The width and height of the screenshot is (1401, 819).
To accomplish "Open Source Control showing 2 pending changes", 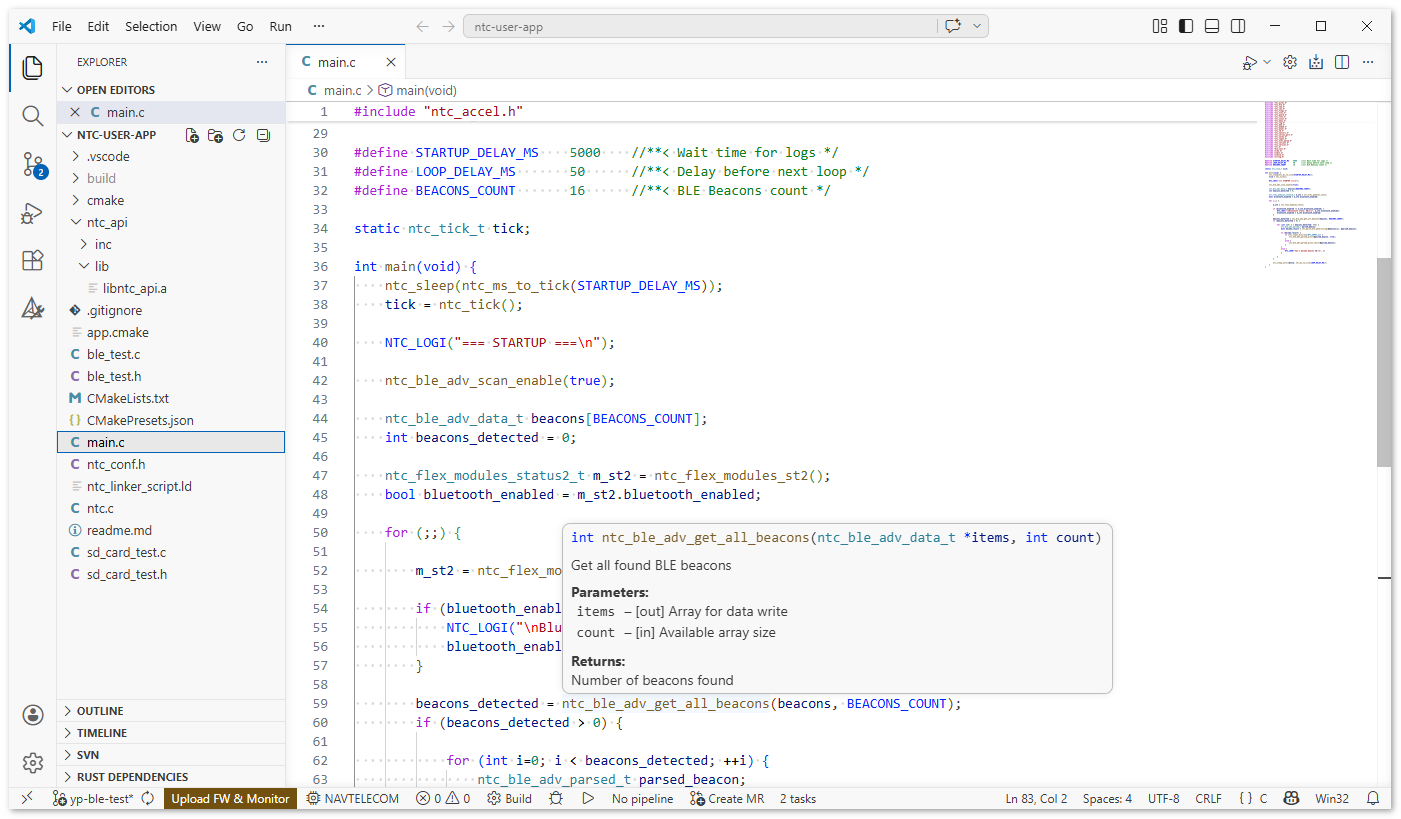I will 32,165.
